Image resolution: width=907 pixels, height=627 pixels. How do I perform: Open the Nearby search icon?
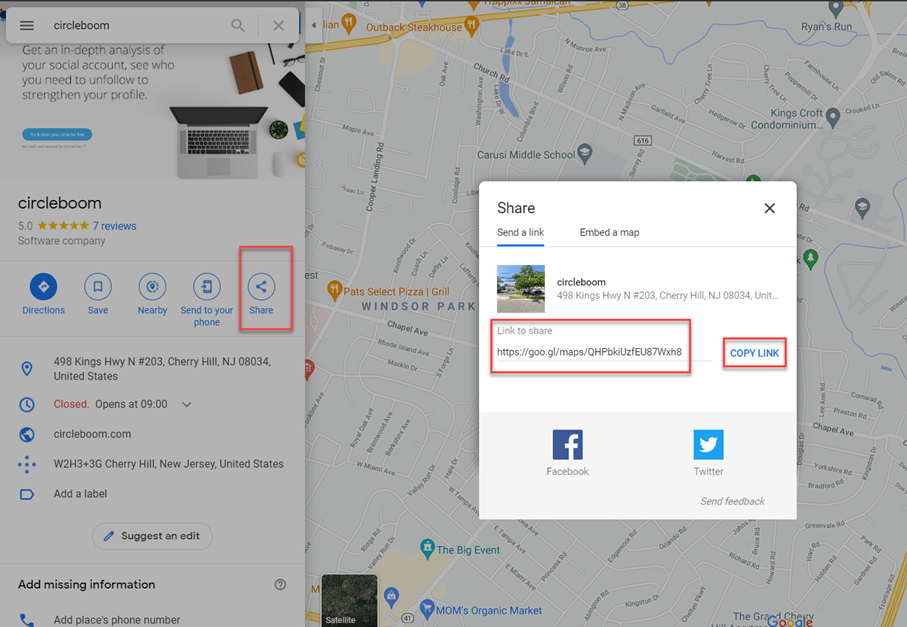click(x=152, y=288)
